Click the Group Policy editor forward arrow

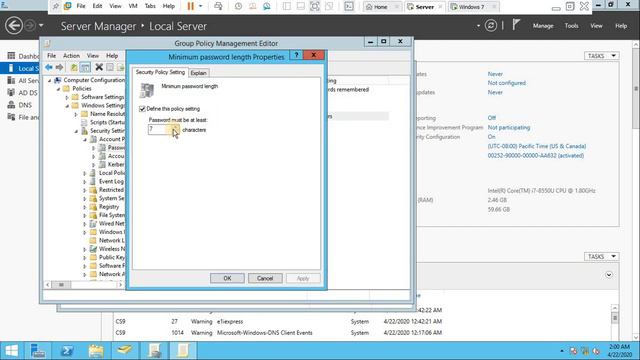coord(60,67)
